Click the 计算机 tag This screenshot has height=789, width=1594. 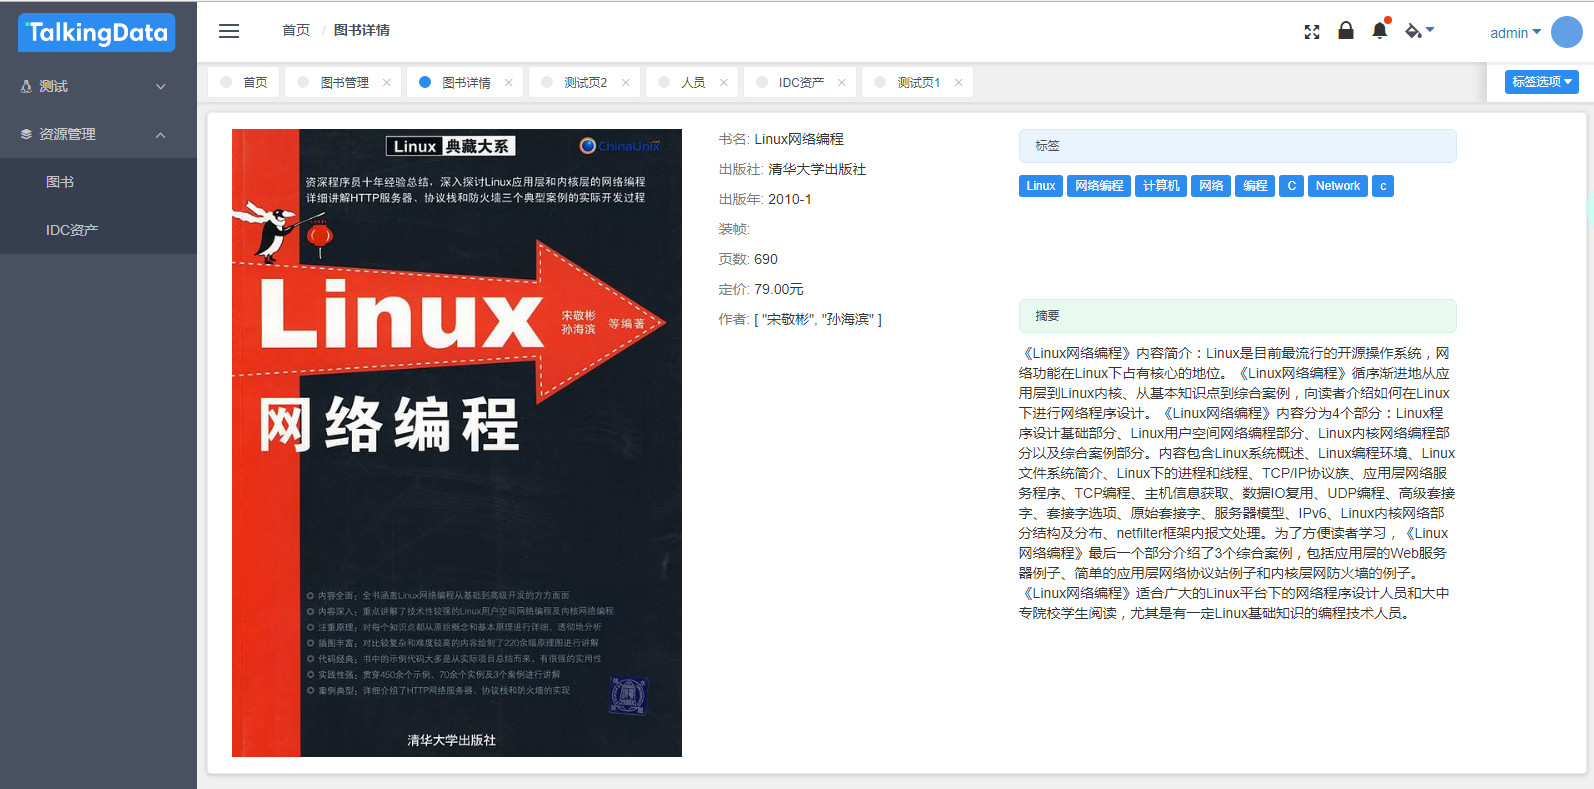tap(1161, 186)
